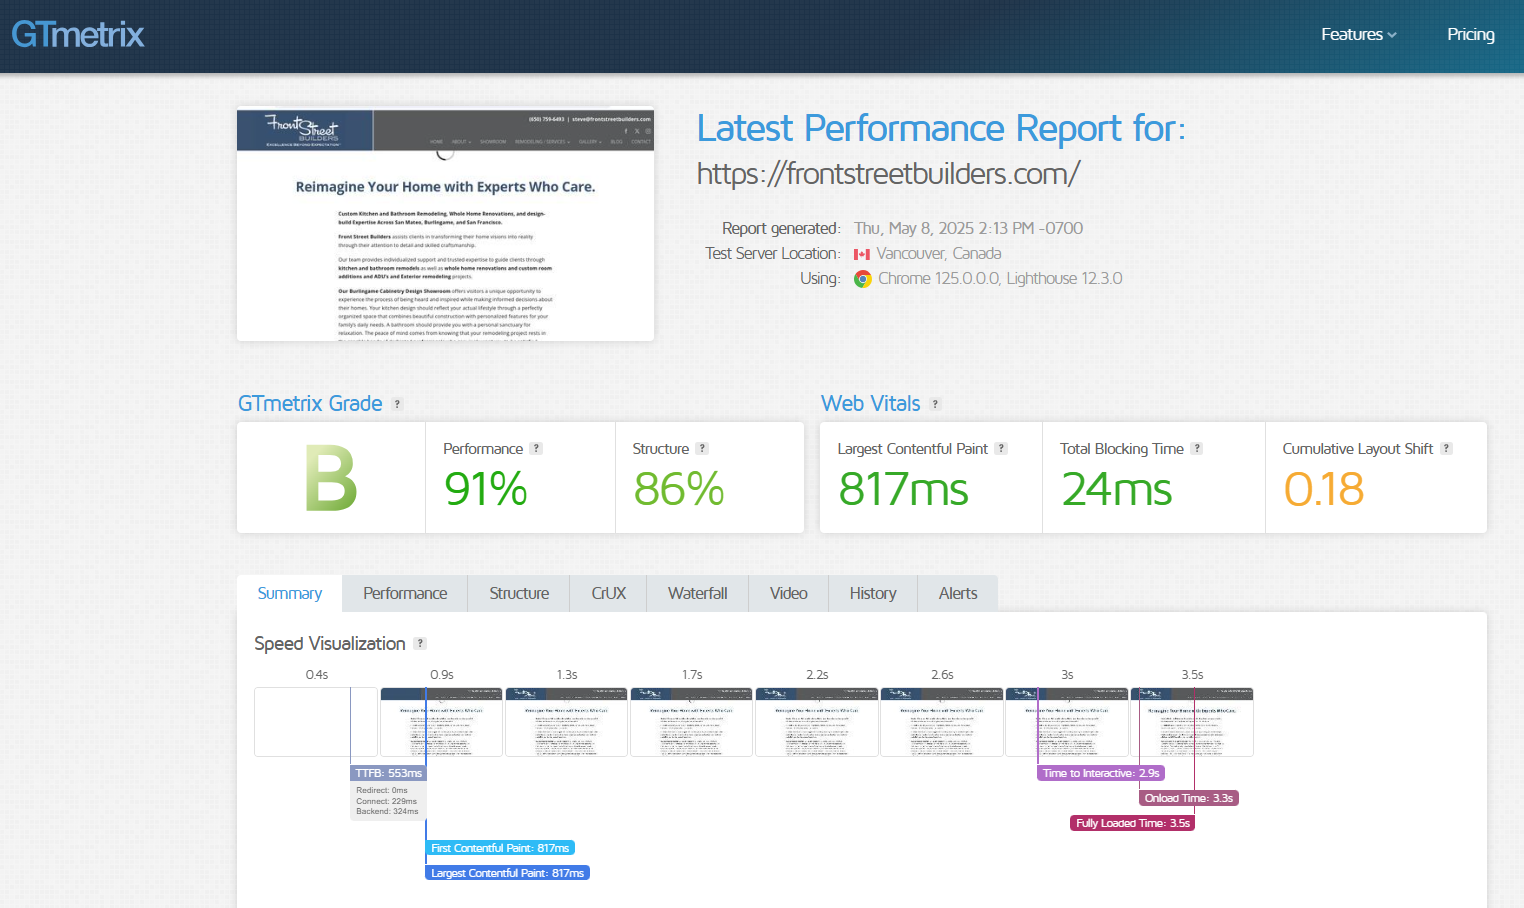Click the website screenshot preview
Viewport: 1524px width, 908px height.
(445, 224)
